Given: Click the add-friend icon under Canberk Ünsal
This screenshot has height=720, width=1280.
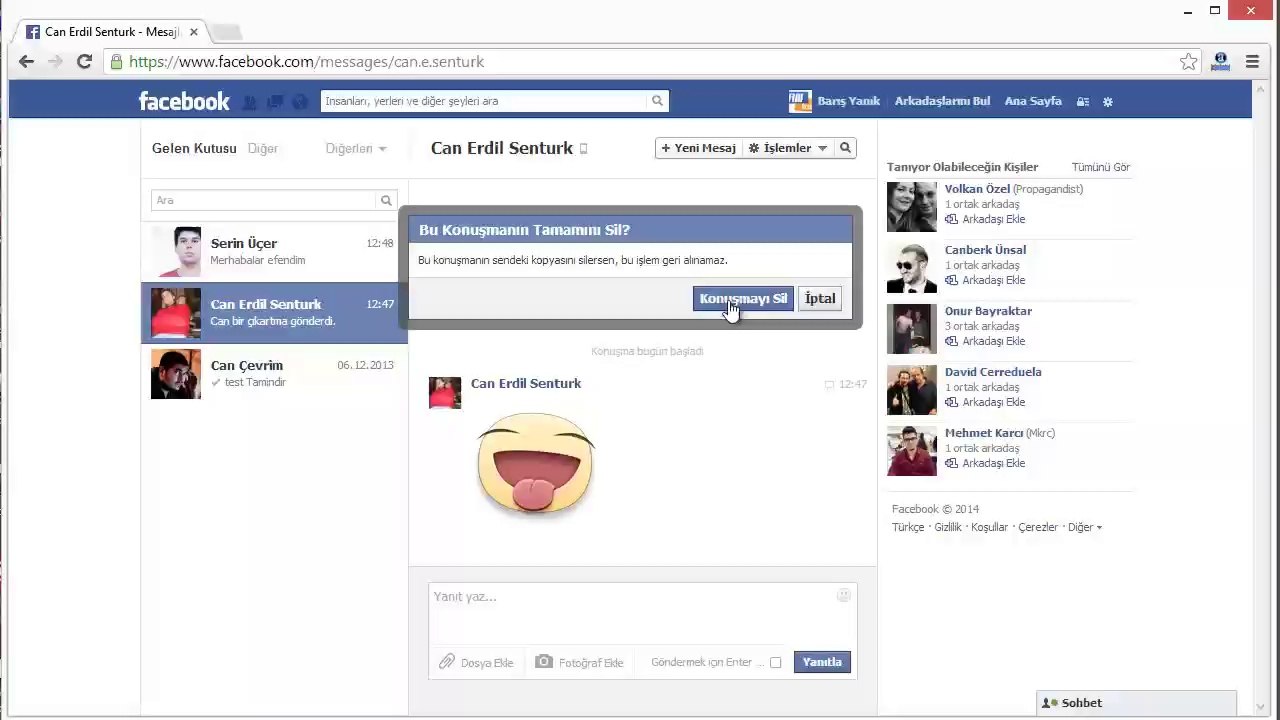Looking at the screenshot, I should pyautogui.click(x=952, y=280).
